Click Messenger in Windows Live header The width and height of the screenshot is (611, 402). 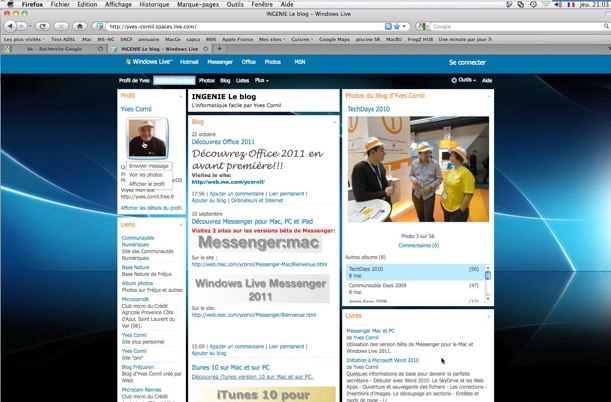[x=220, y=62]
